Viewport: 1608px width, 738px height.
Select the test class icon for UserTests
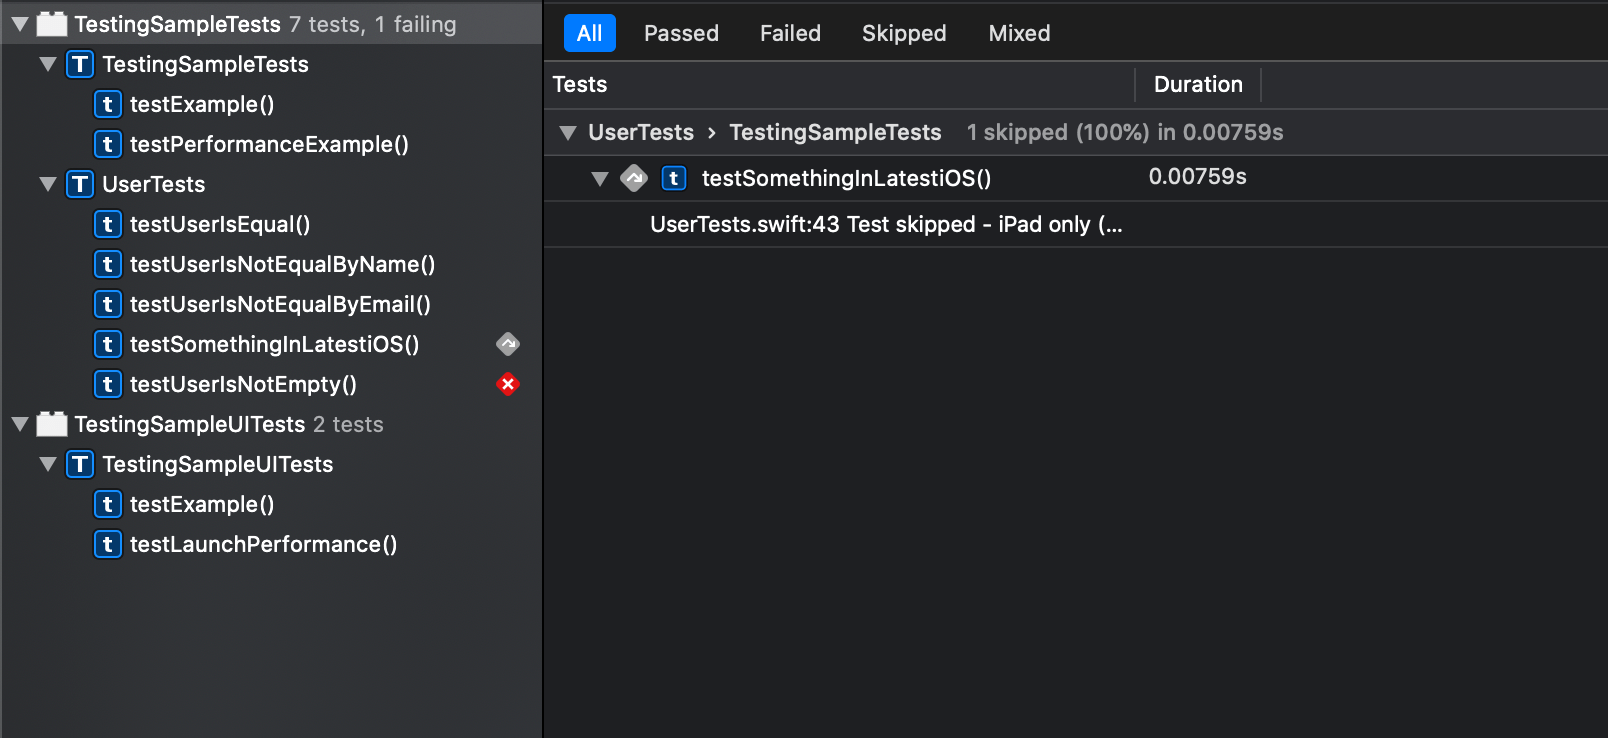pyautogui.click(x=78, y=184)
